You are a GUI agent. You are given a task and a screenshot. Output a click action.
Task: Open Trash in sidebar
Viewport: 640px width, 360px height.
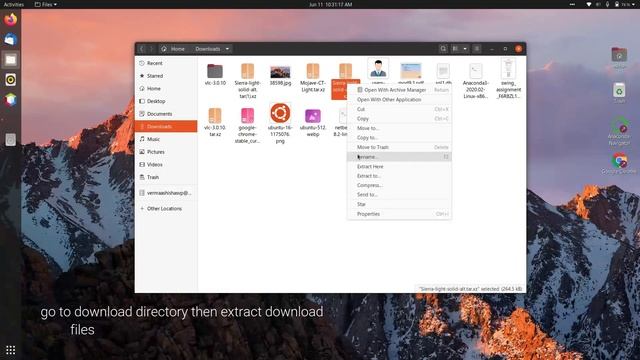(x=166, y=177)
